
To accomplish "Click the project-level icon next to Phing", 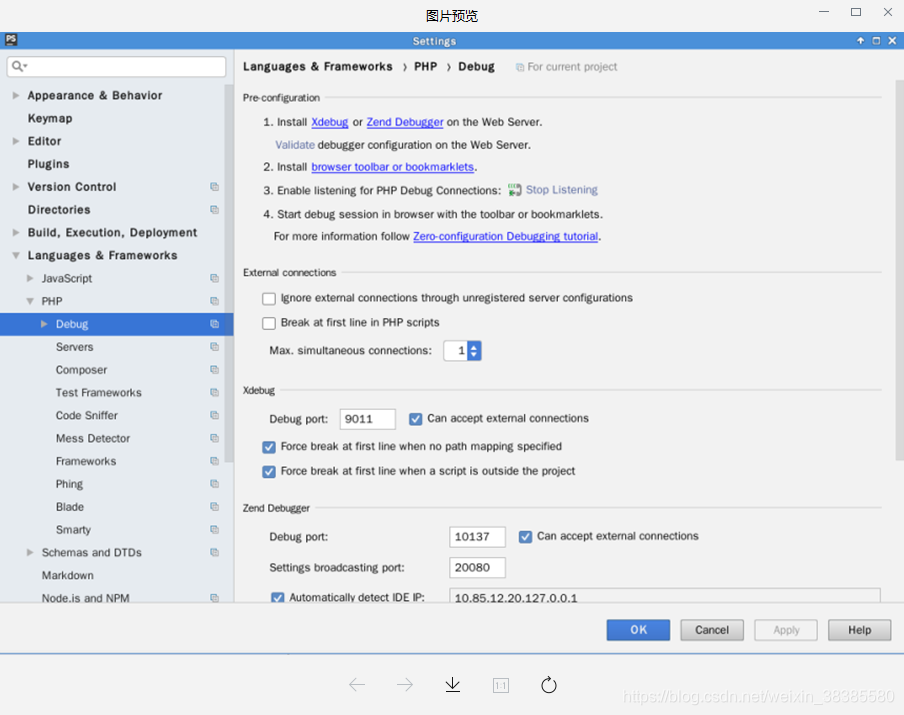I will point(214,484).
